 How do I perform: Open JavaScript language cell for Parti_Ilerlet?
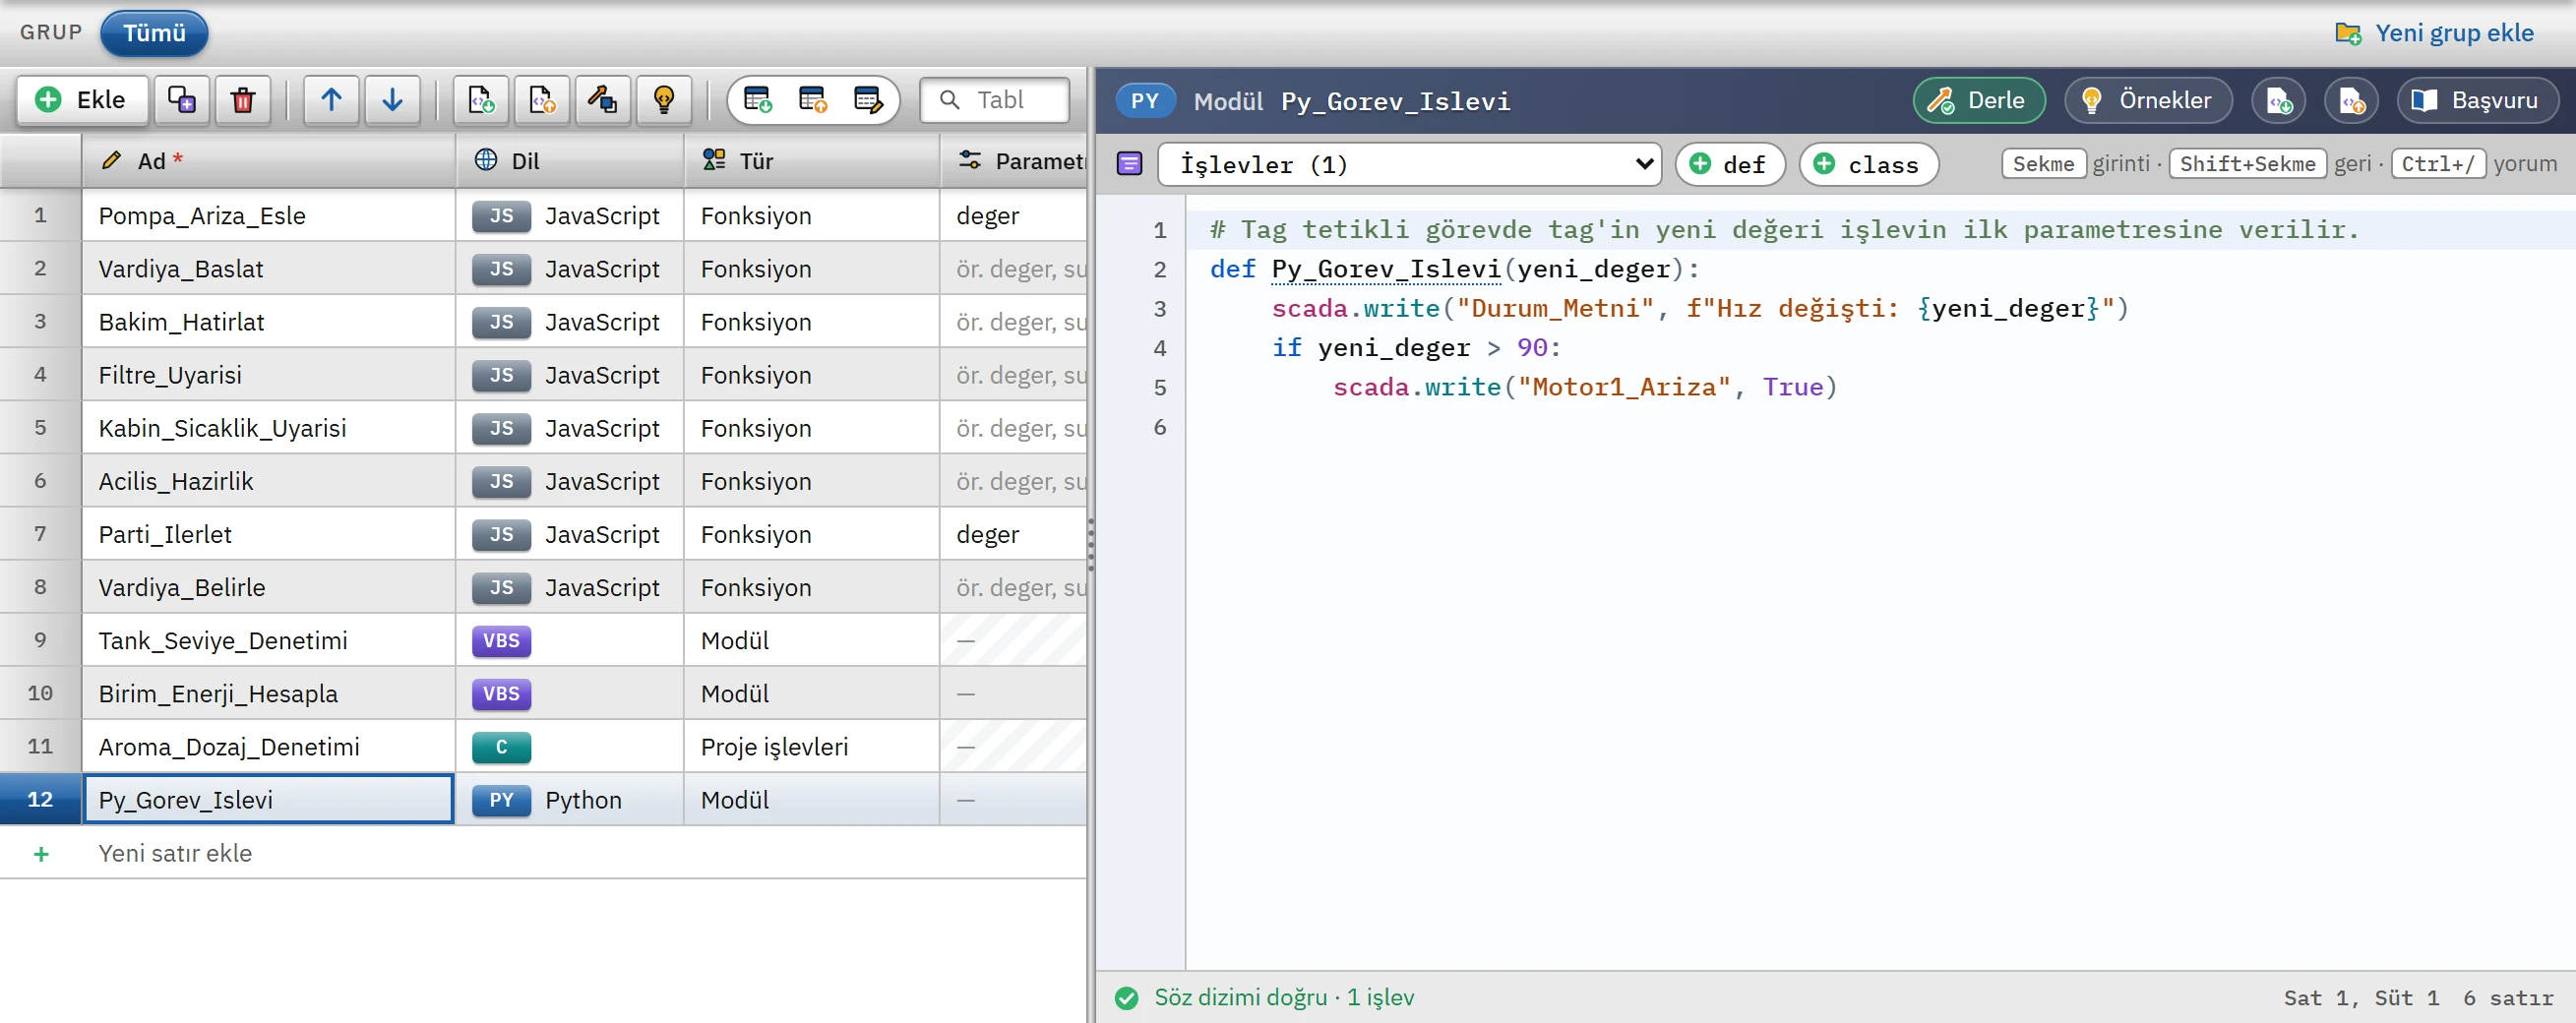coord(570,535)
